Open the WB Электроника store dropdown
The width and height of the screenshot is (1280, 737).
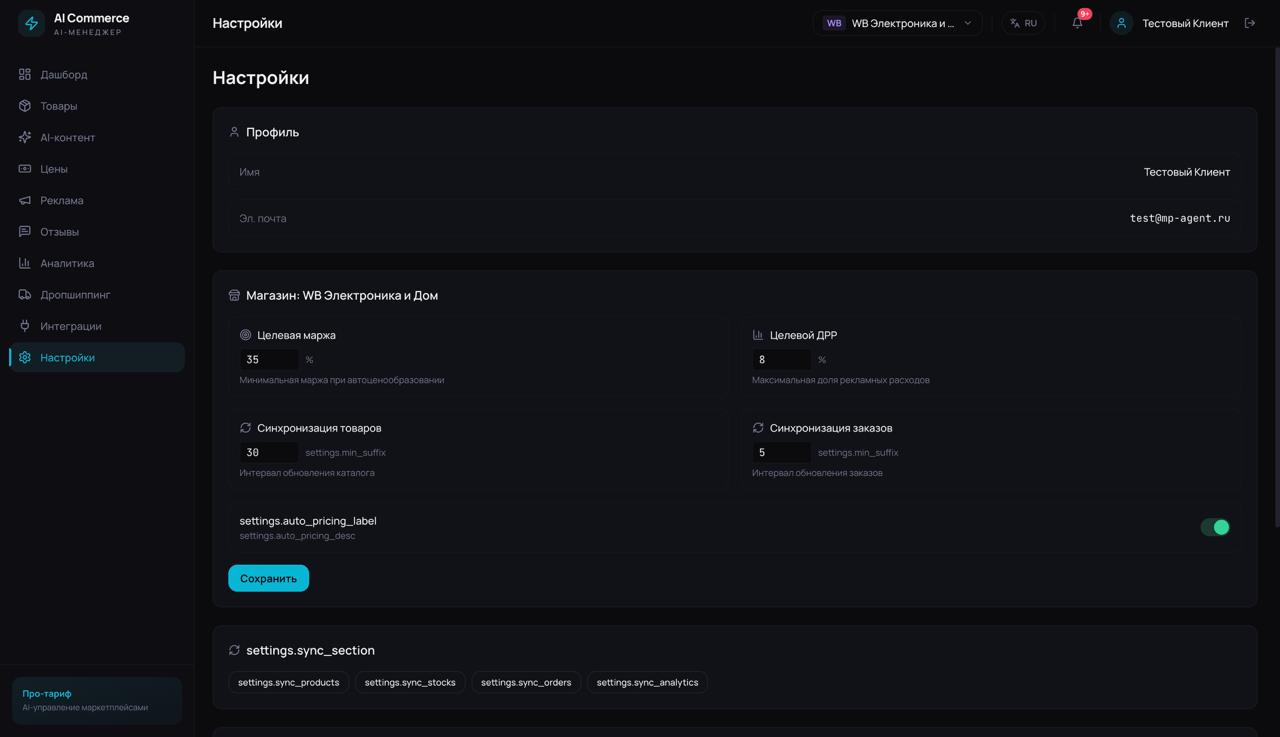point(897,23)
